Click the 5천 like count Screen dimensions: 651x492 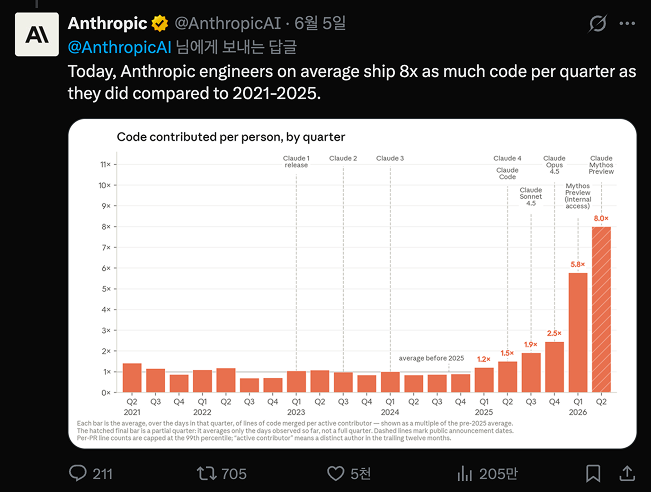360,474
